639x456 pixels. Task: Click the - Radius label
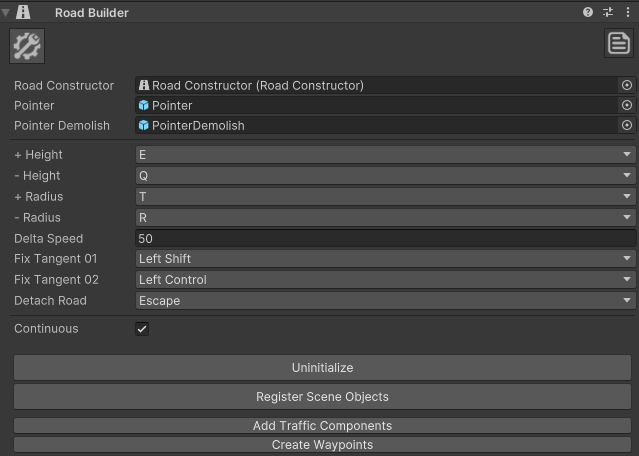[x=37, y=218]
